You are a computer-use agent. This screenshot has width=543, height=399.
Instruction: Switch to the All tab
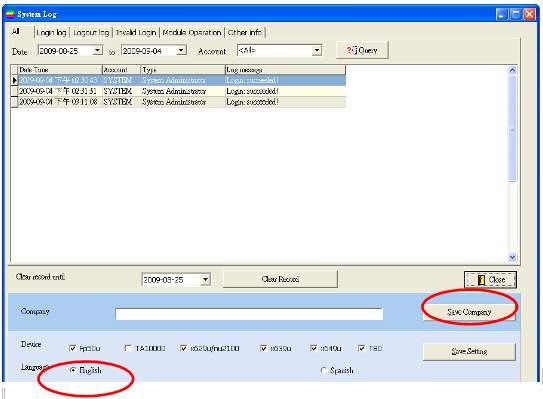[x=16, y=32]
